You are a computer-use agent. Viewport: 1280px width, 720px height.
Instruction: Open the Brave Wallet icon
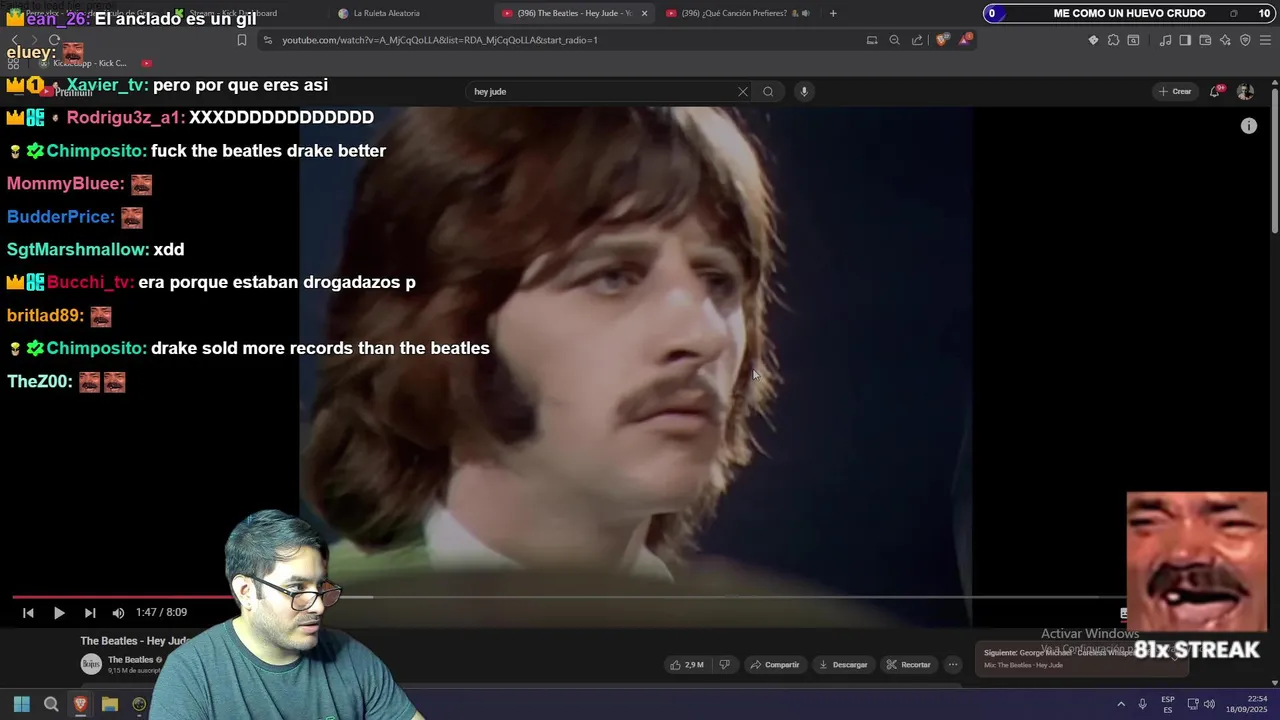click(1205, 40)
